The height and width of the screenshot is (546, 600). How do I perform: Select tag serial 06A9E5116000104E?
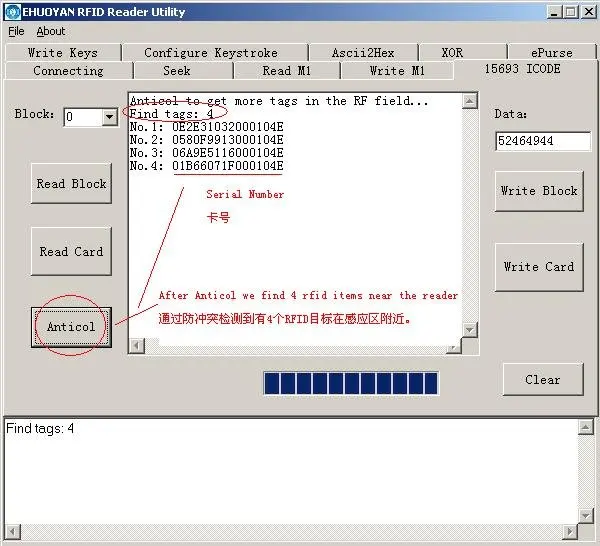tap(228, 153)
